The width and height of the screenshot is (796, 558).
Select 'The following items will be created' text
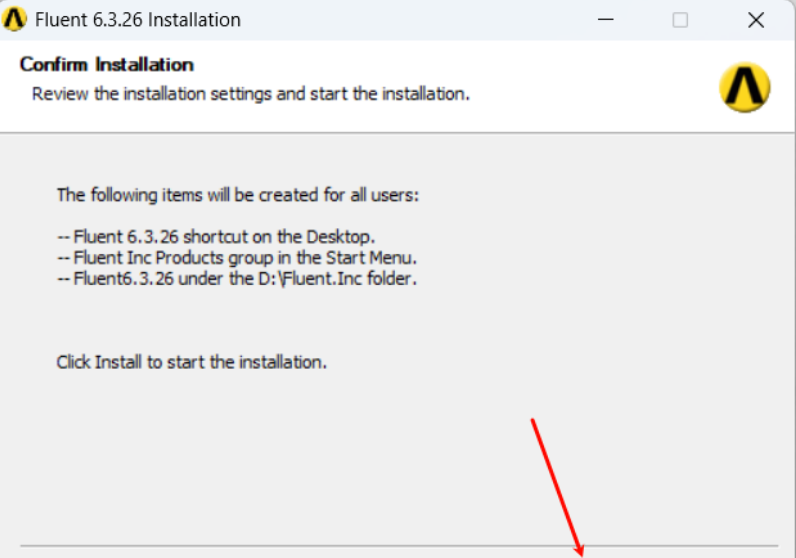(x=237, y=194)
